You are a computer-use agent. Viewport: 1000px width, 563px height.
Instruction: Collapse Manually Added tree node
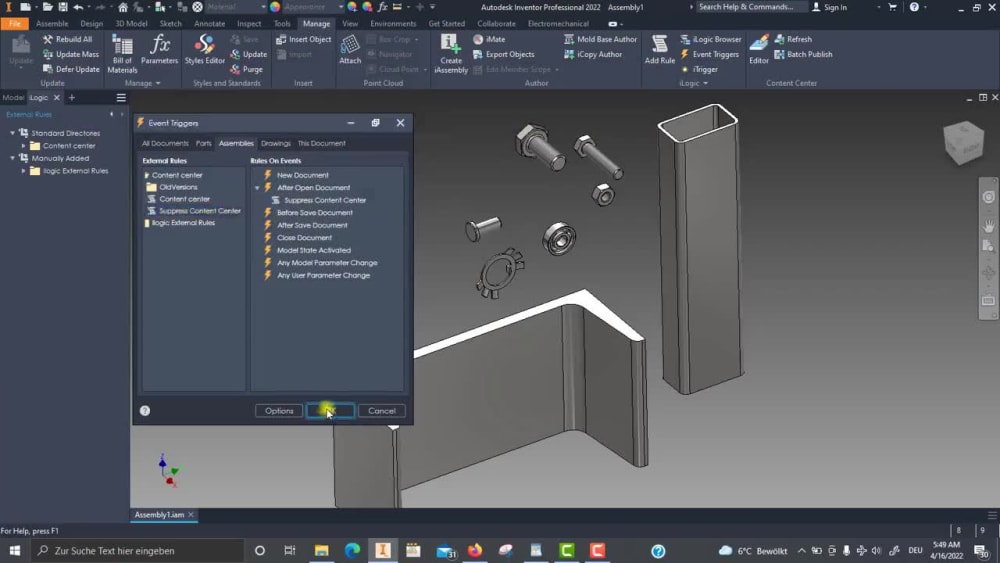point(12,158)
